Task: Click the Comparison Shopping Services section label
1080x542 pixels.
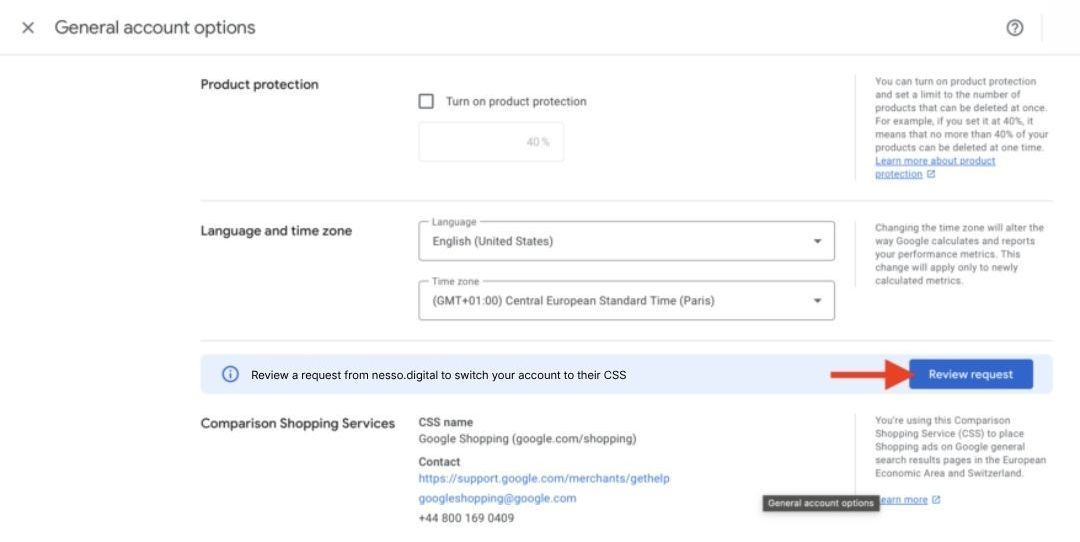Action: pos(298,424)
